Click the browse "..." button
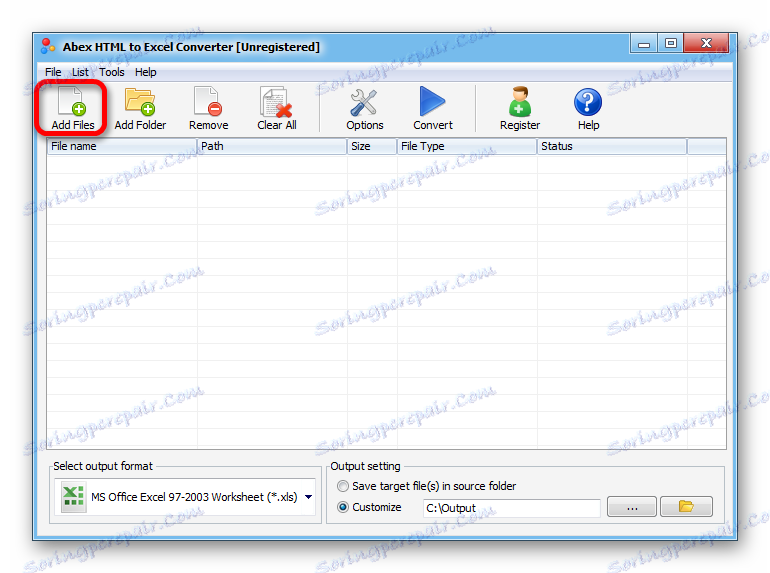Image resolution: width=770 pixels, height=573 pixels. [632, 506]
